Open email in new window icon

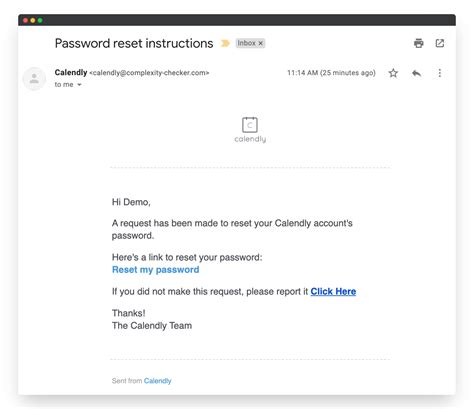(x=440, y=43)
